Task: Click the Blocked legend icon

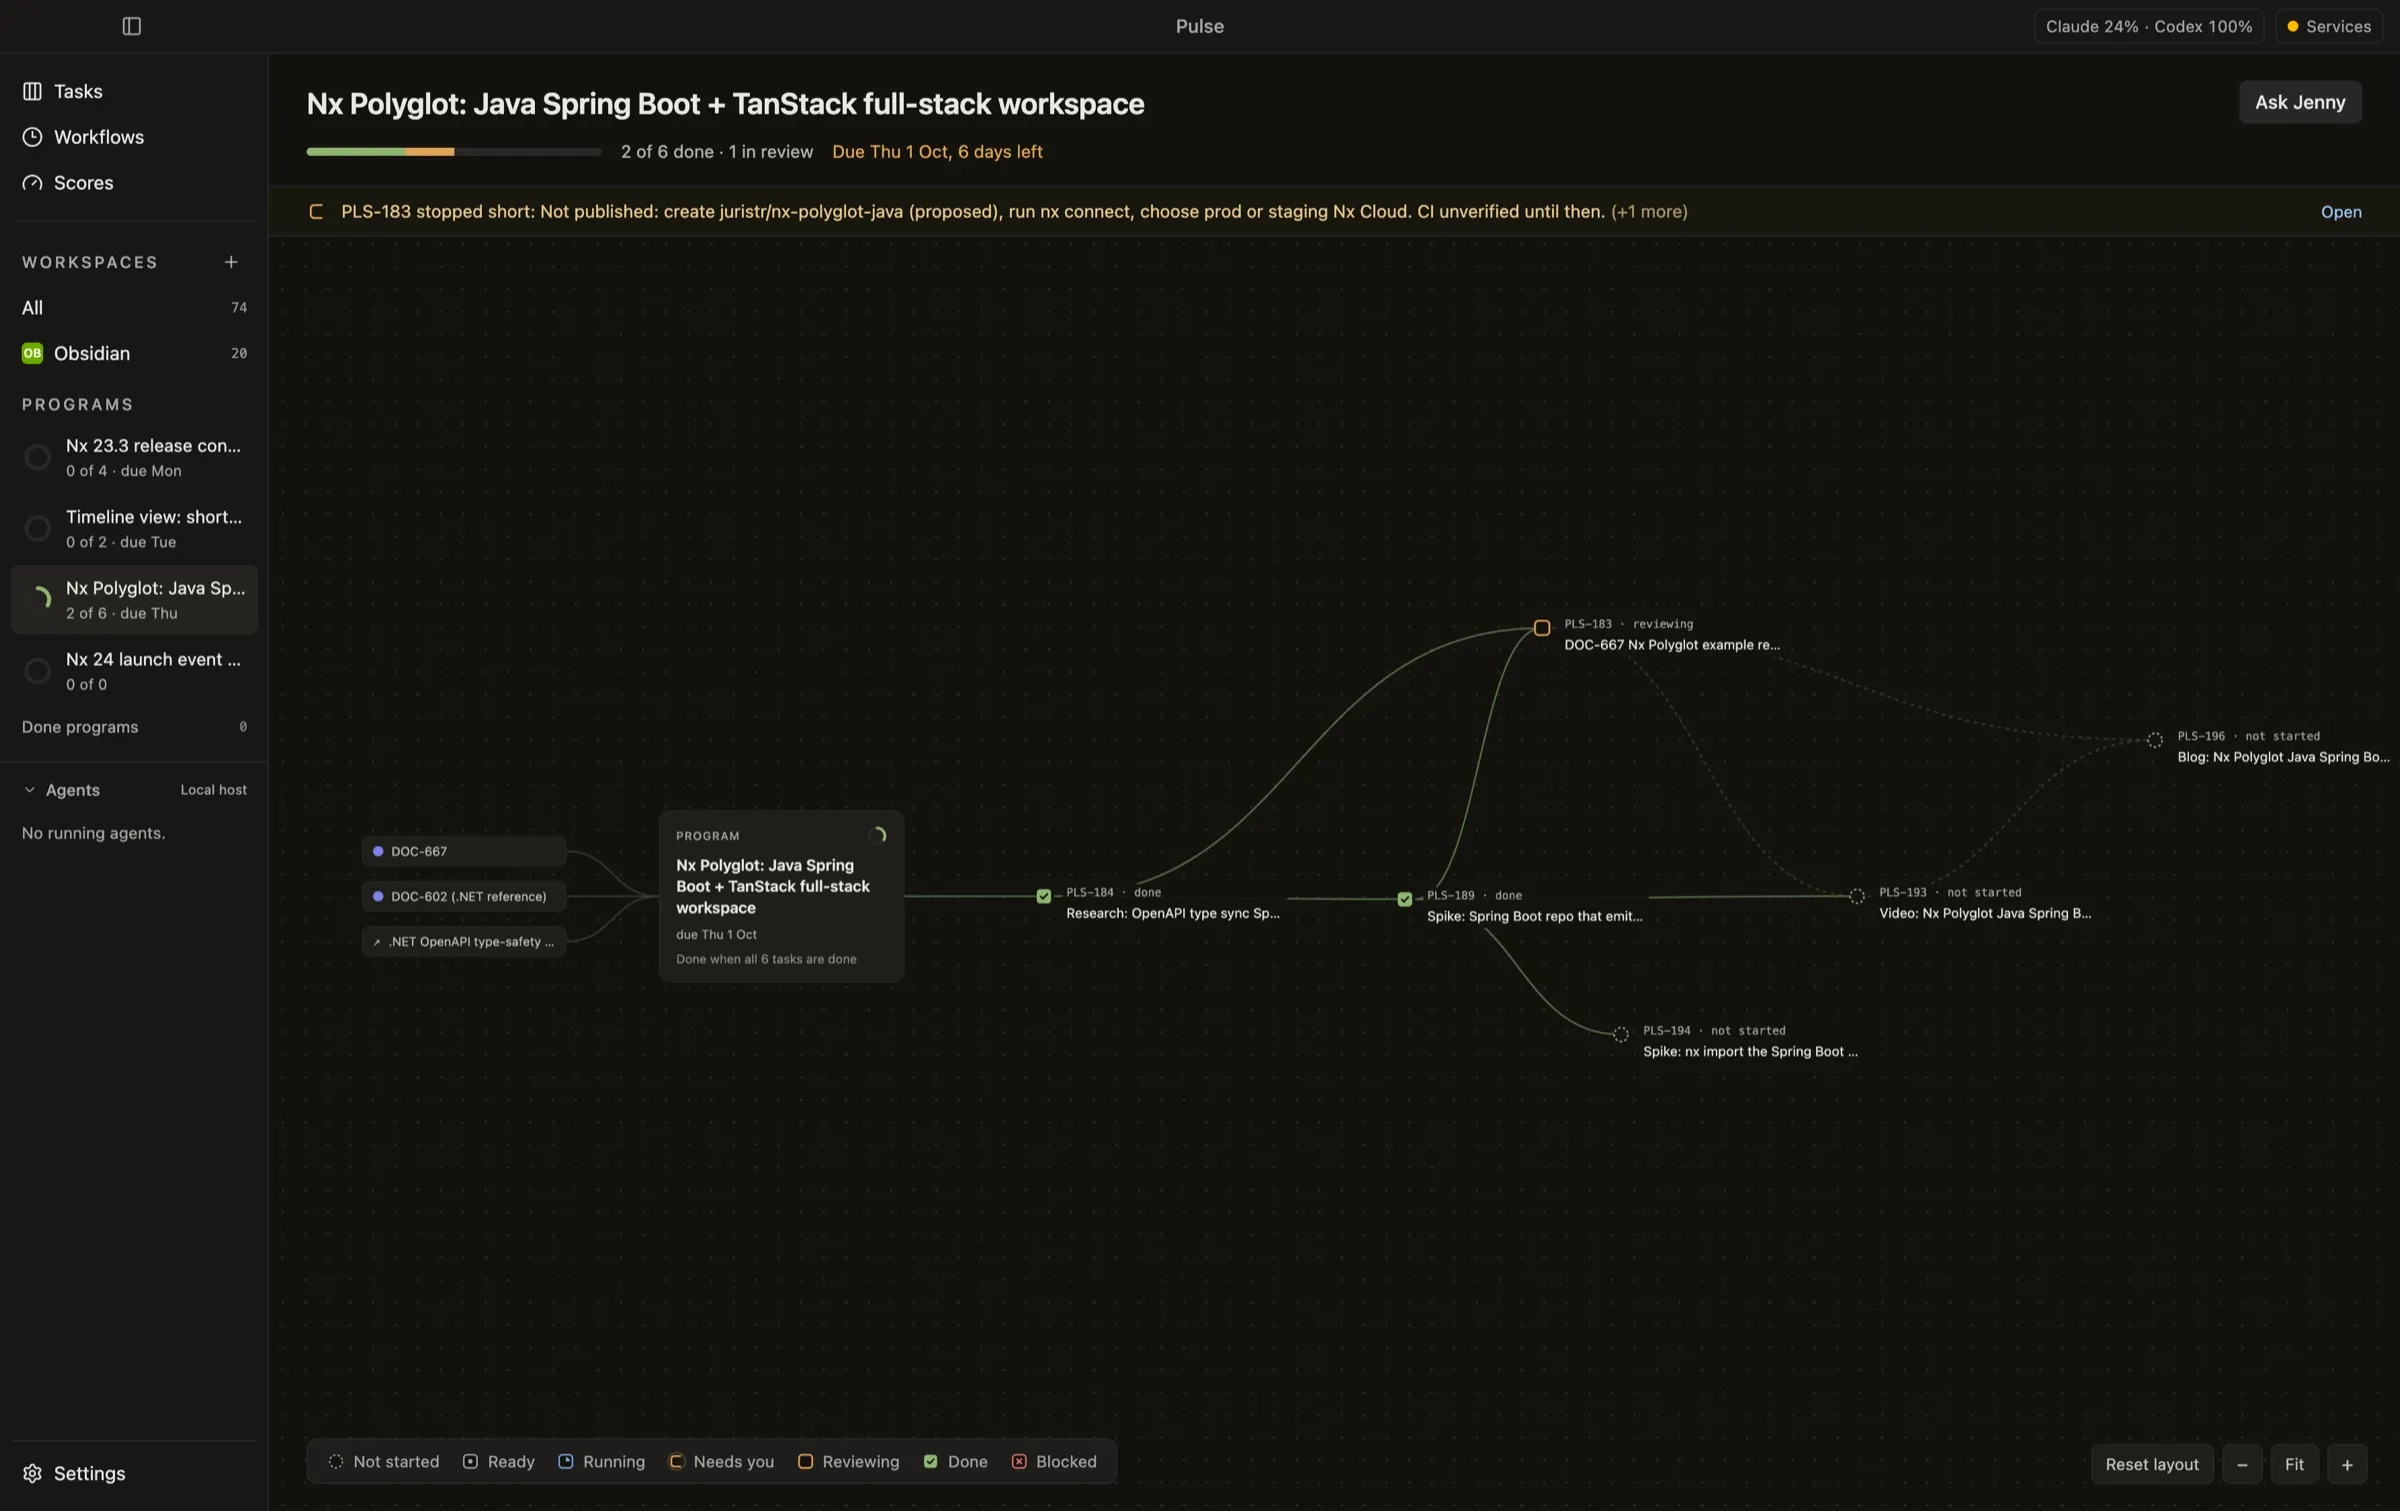Action: (1019, 1462)
